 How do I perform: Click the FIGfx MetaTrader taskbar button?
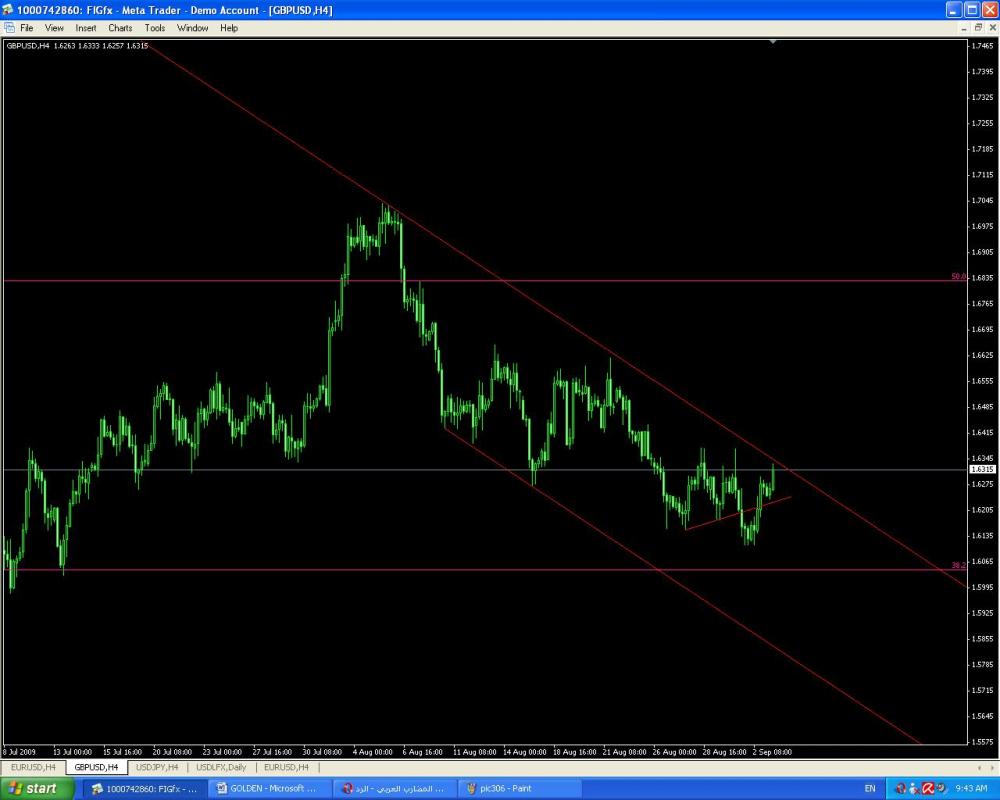point(145,788)
